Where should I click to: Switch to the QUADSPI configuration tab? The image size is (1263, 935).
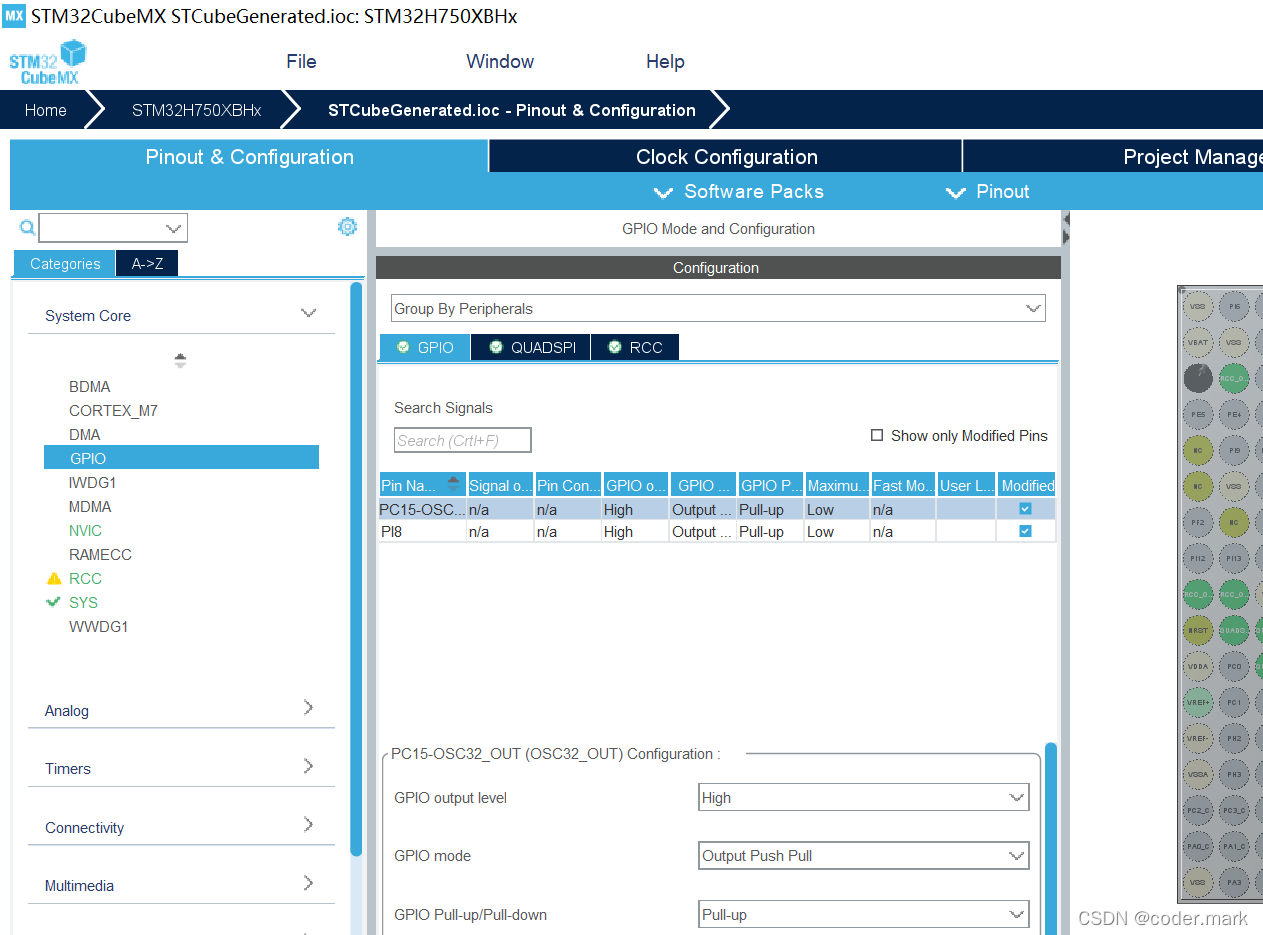pyautogui.click(x=531, y=347)
